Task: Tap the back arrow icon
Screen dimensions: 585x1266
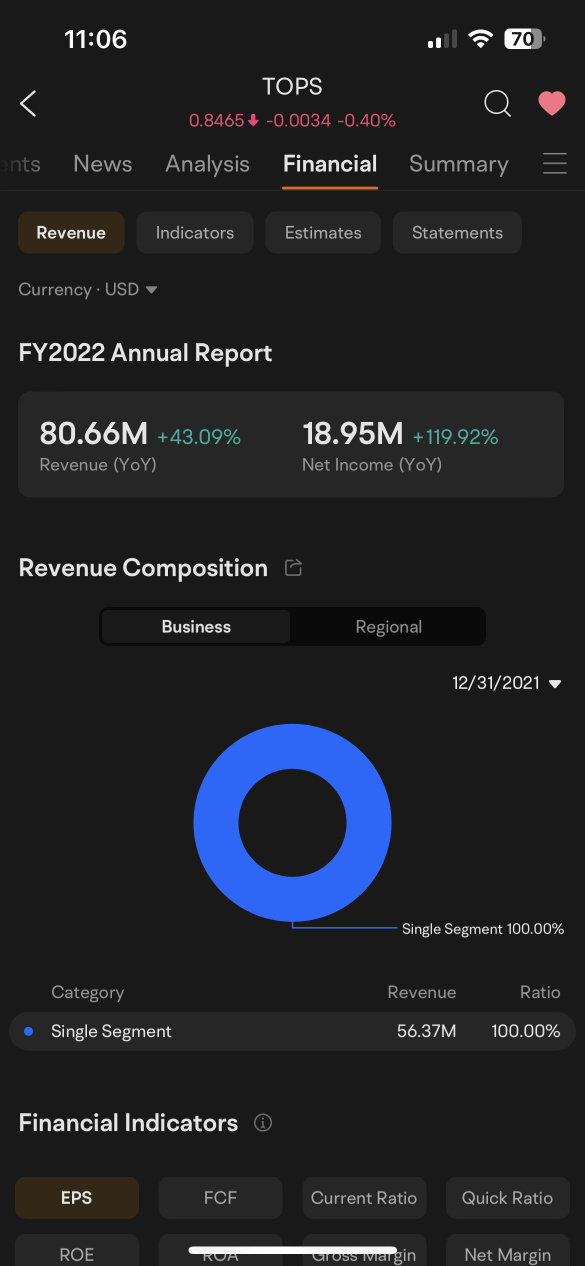Action: click(x=28, y=103)
